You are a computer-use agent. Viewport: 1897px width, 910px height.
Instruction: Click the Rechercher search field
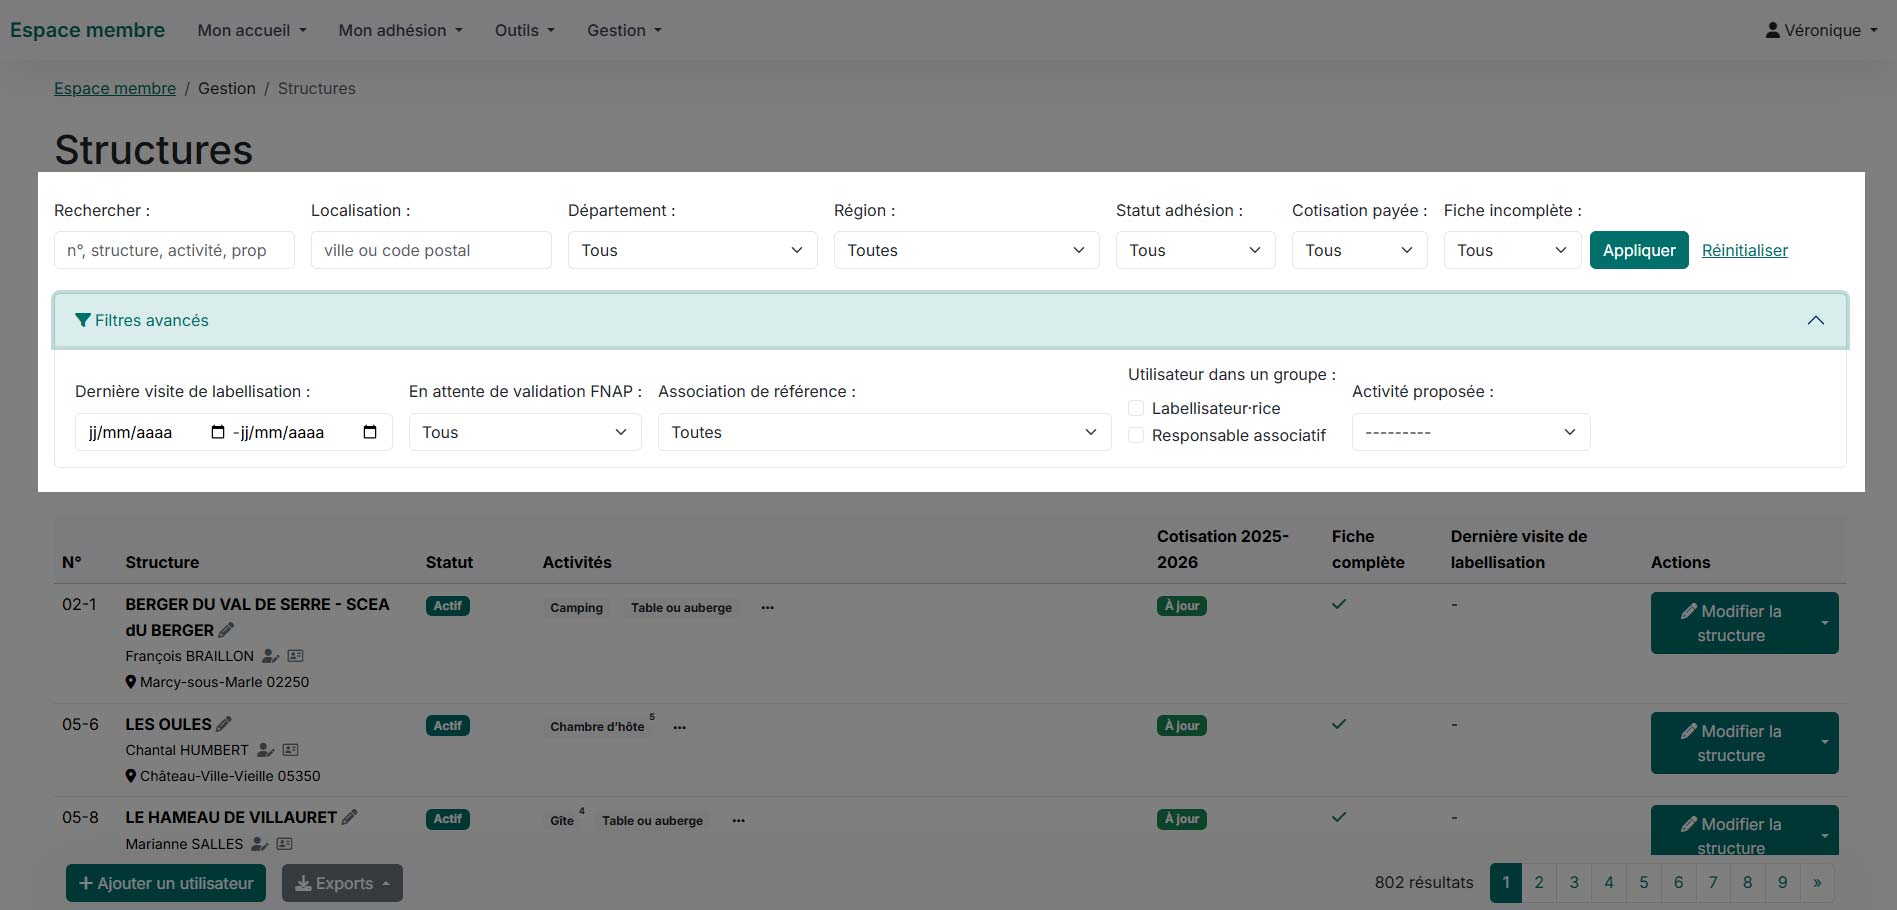coord(174,250)
